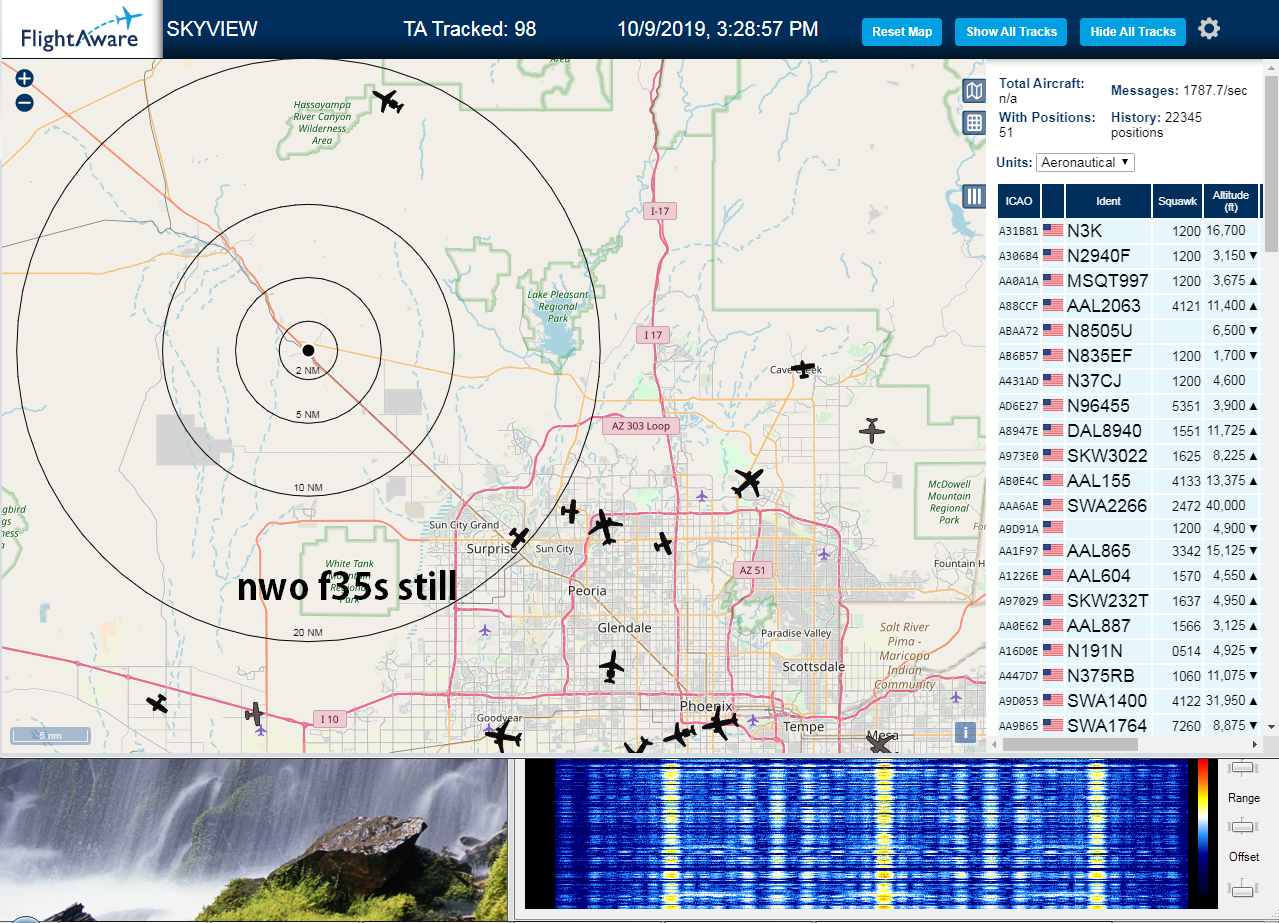Image resolution: width=1279 pixels, height=923 pixels.
Task: Select the gray aircraft beside the I 10 shield
Action: point(255,713)
